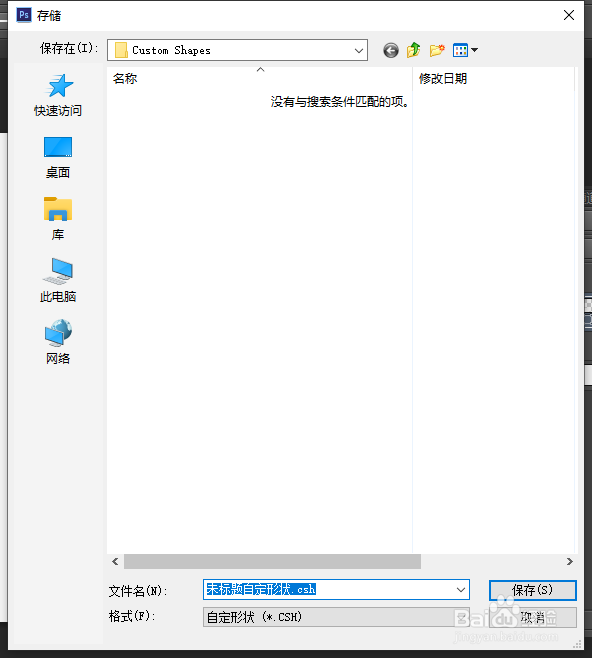Click the Photoshop Ps icon in title bar
This screenshot has height=658, width=592.
24,15
